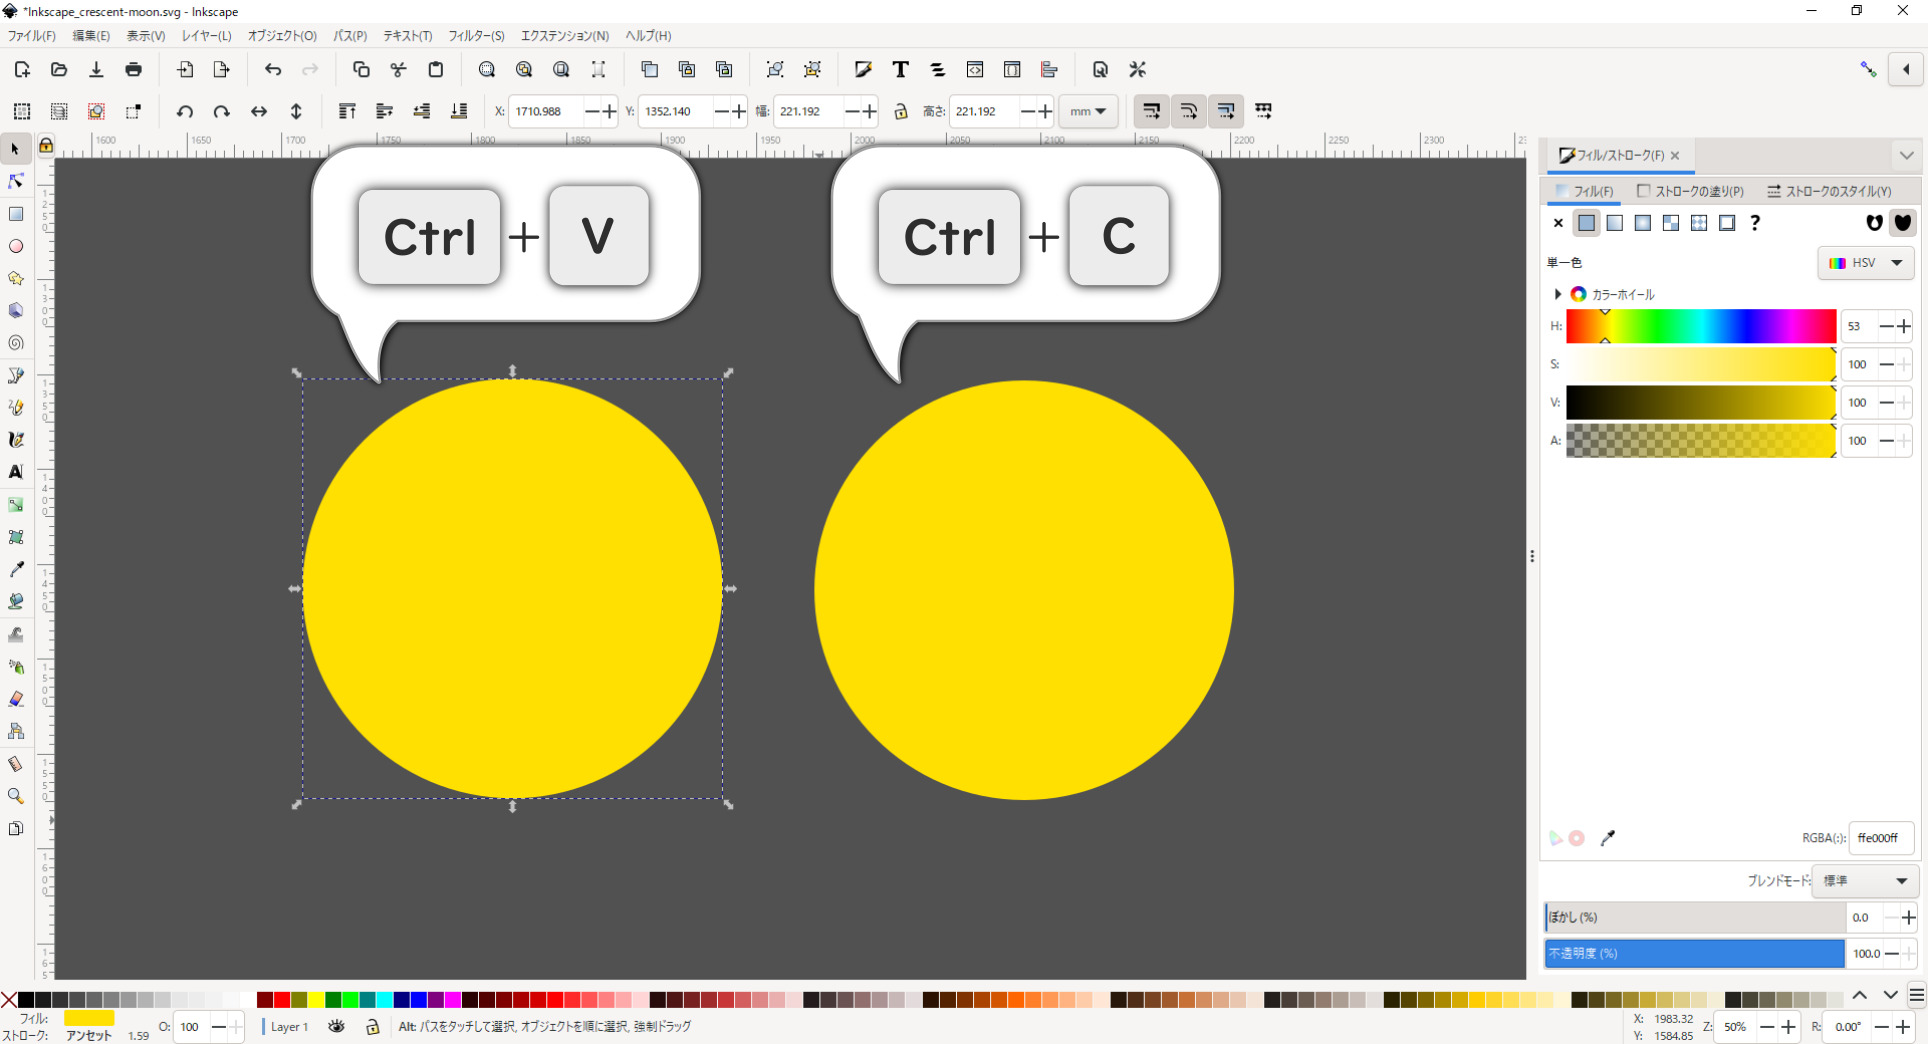Open the HSV color mode dropdown
This screenshot has width=1928, height=1044.
coord(1865,263)
